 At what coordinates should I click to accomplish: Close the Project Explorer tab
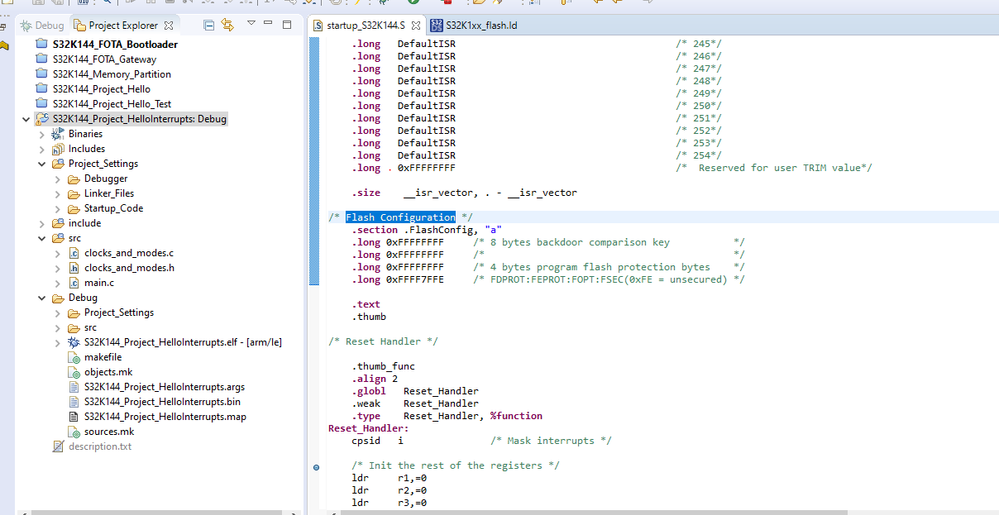pos(169,25)
